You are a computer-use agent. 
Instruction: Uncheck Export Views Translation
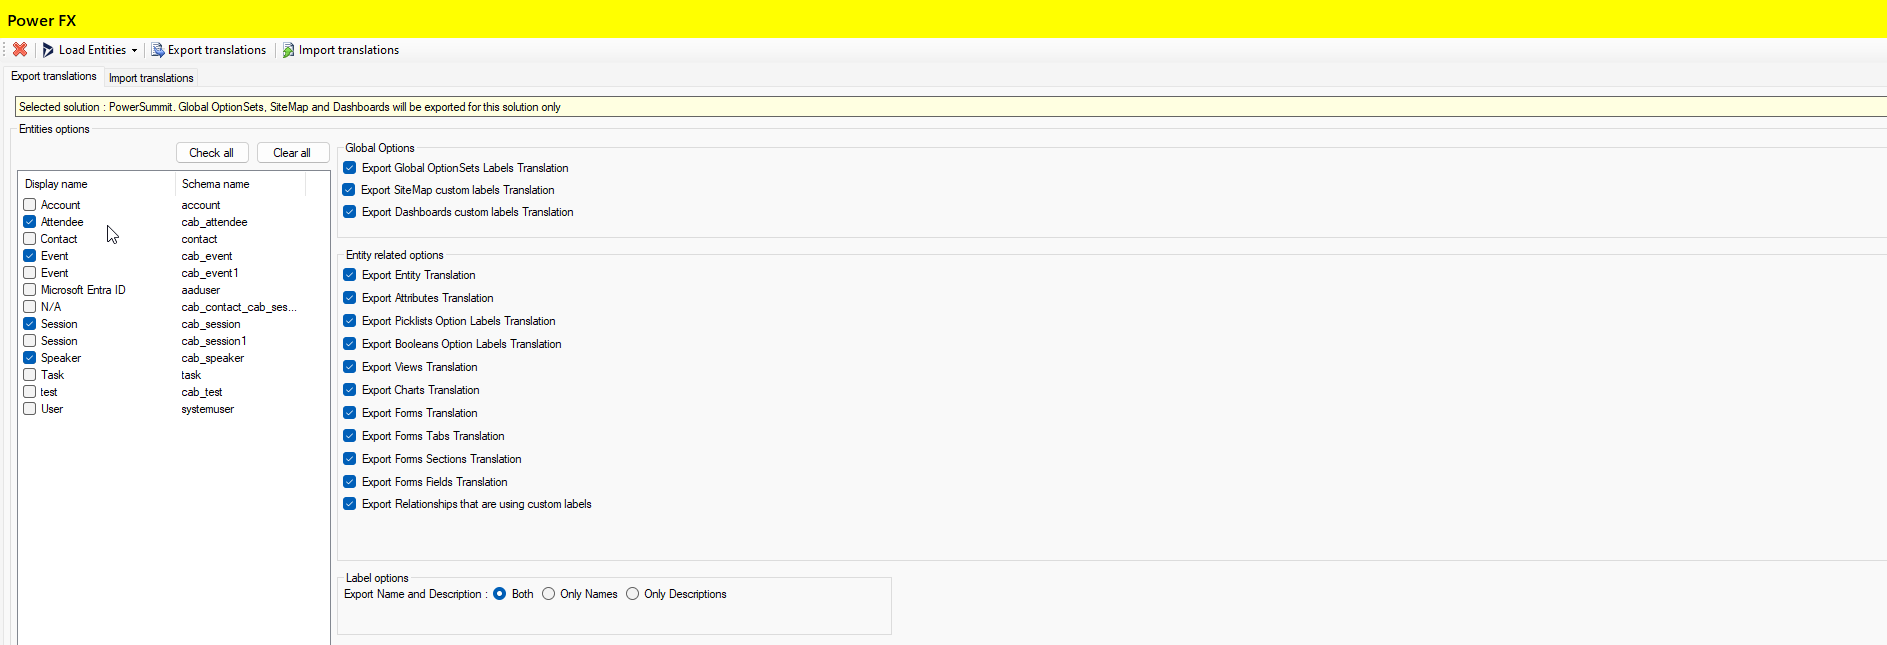coord(350,367)
